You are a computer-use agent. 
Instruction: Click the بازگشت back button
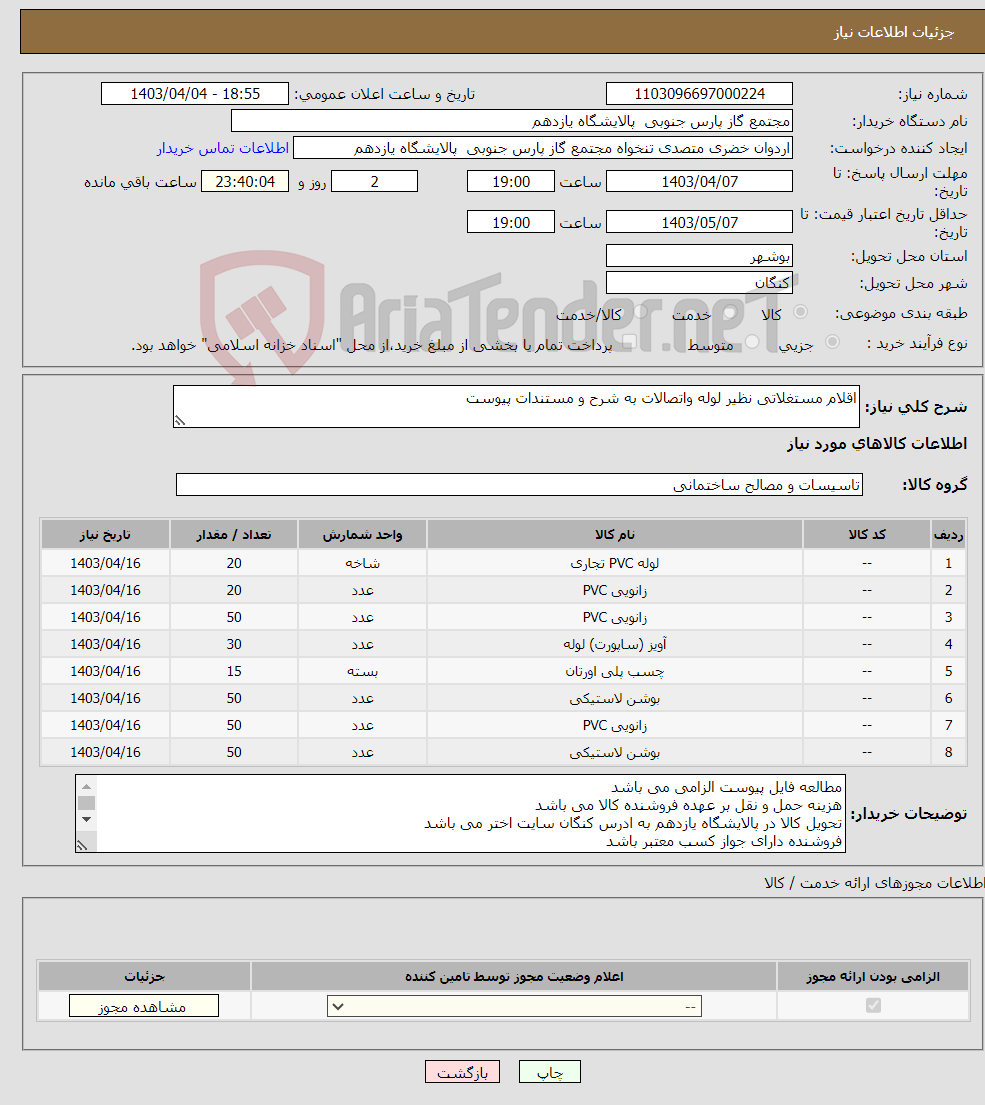pyautogui.click(x=462, y=1072)
